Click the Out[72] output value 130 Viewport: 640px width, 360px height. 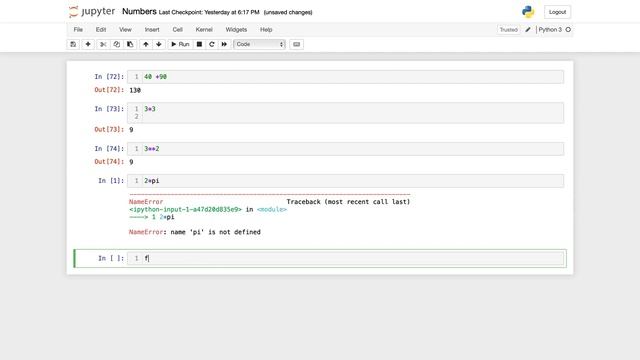coord(135,90)
